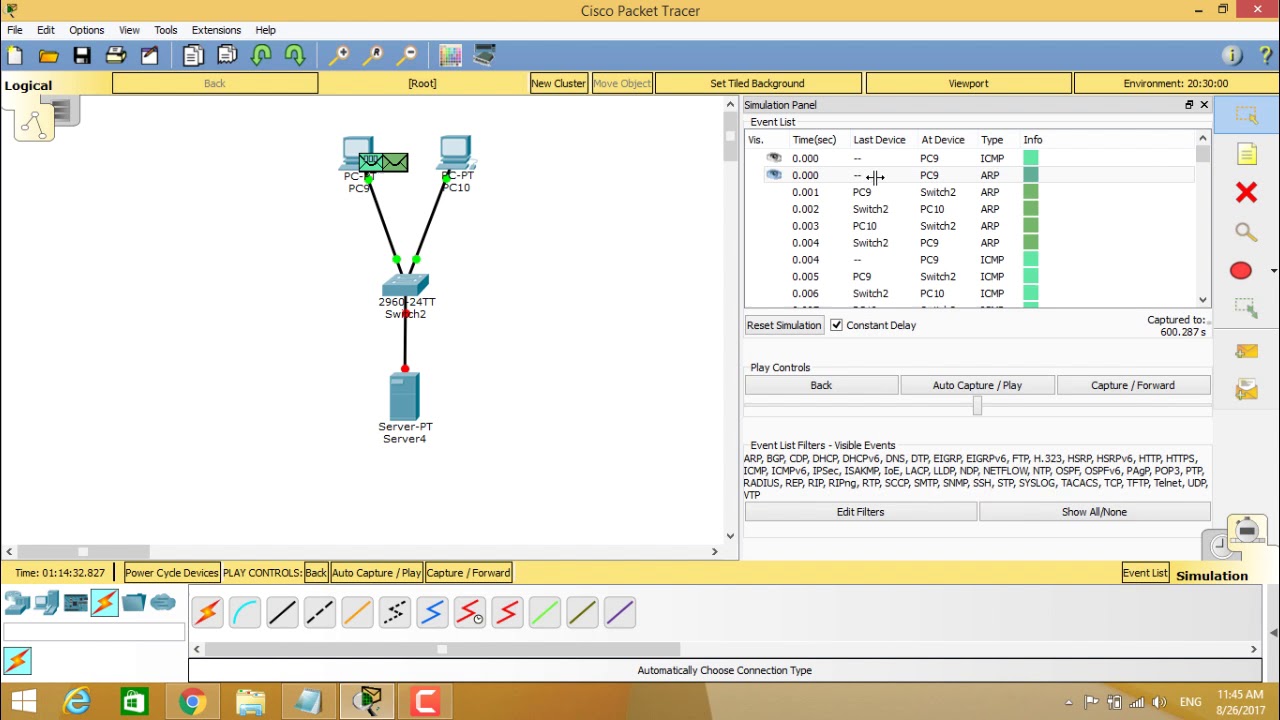
Task: Select the solid black straight-through cable
Action: pos(282,612)
